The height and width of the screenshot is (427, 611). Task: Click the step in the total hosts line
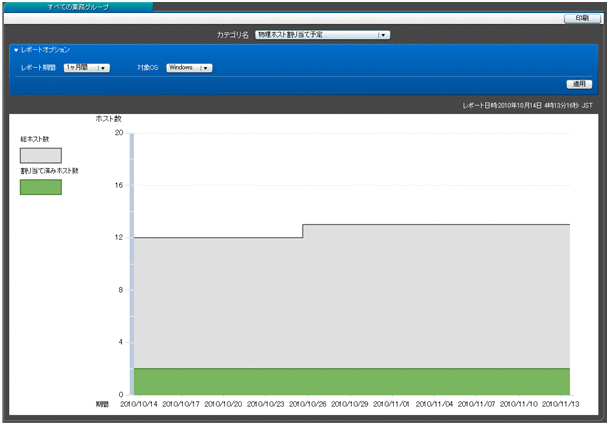tap(303, 231)
